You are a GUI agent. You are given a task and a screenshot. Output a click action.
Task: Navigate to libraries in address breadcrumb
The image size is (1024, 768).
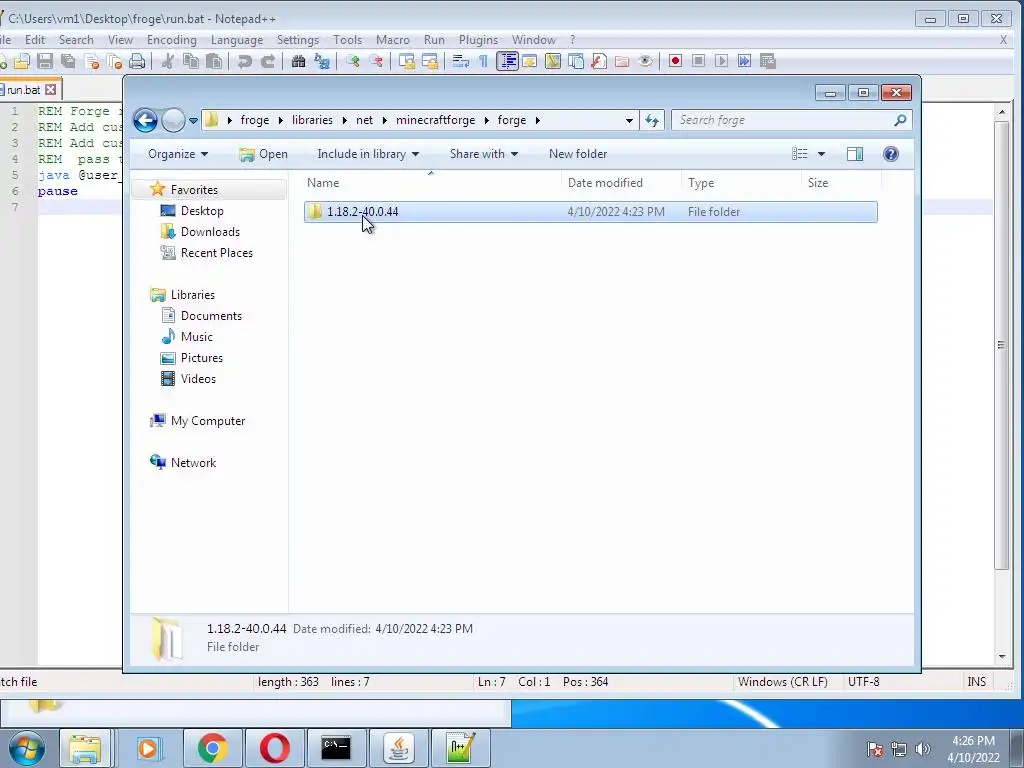point(312,120)
